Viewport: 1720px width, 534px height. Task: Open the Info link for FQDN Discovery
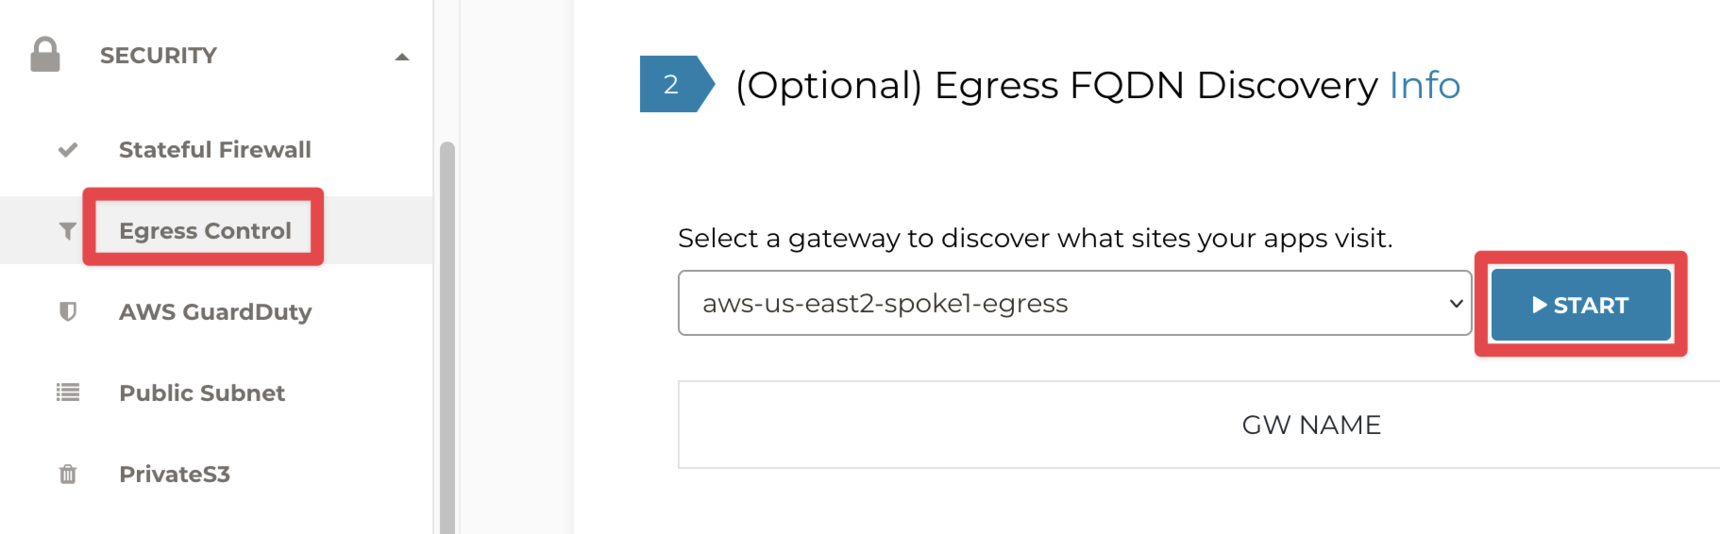pyautogui.click(x=1424, y=86)
